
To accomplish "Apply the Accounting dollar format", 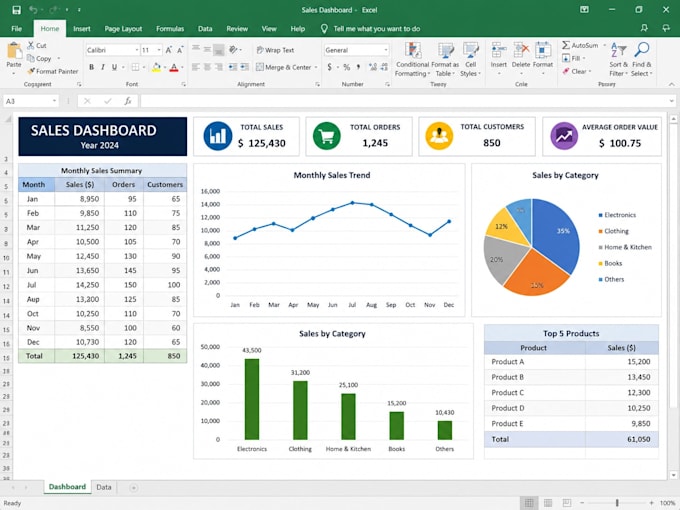I will (330, 67).
